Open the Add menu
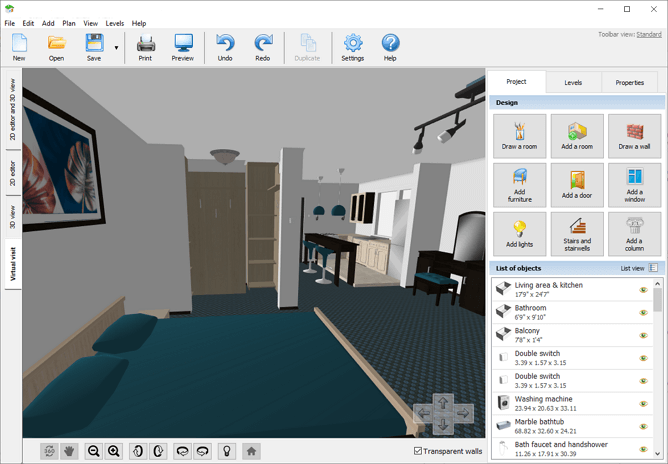The image size is (668, 464). pyautogui.click(x=48, y=23)
